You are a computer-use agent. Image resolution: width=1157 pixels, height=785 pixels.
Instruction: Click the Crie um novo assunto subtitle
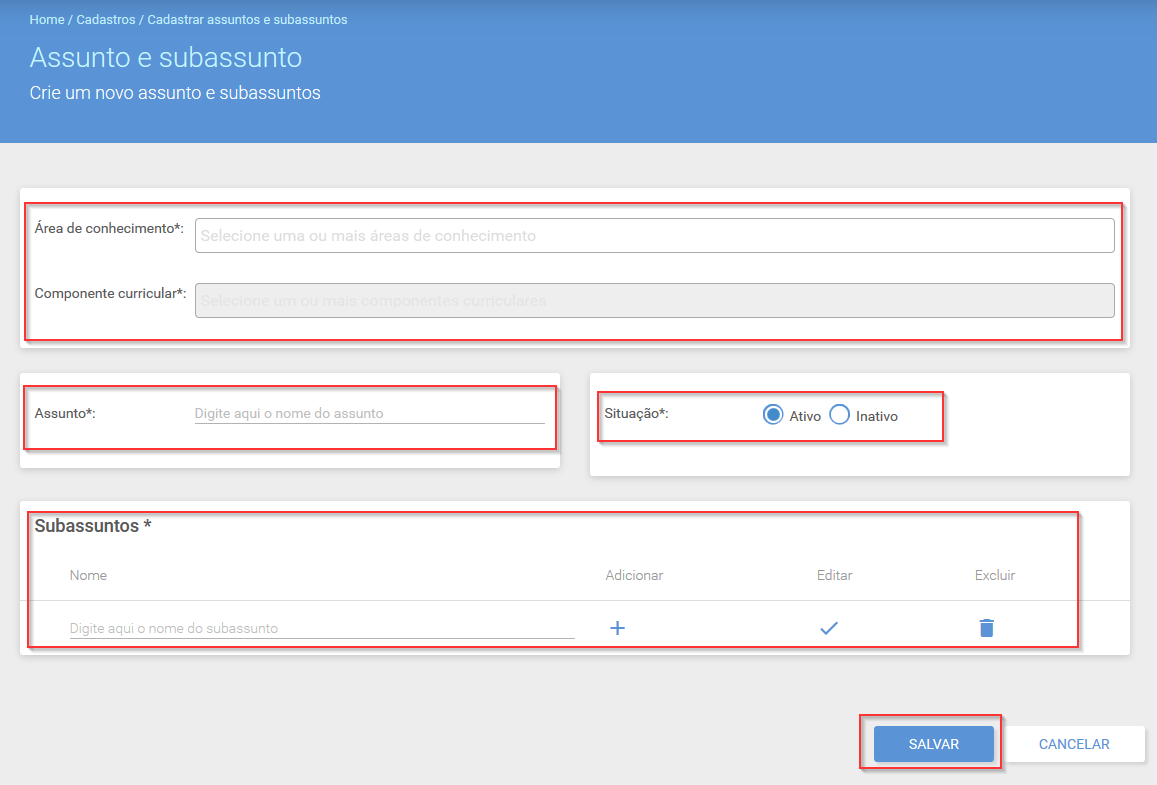[175, 93]
